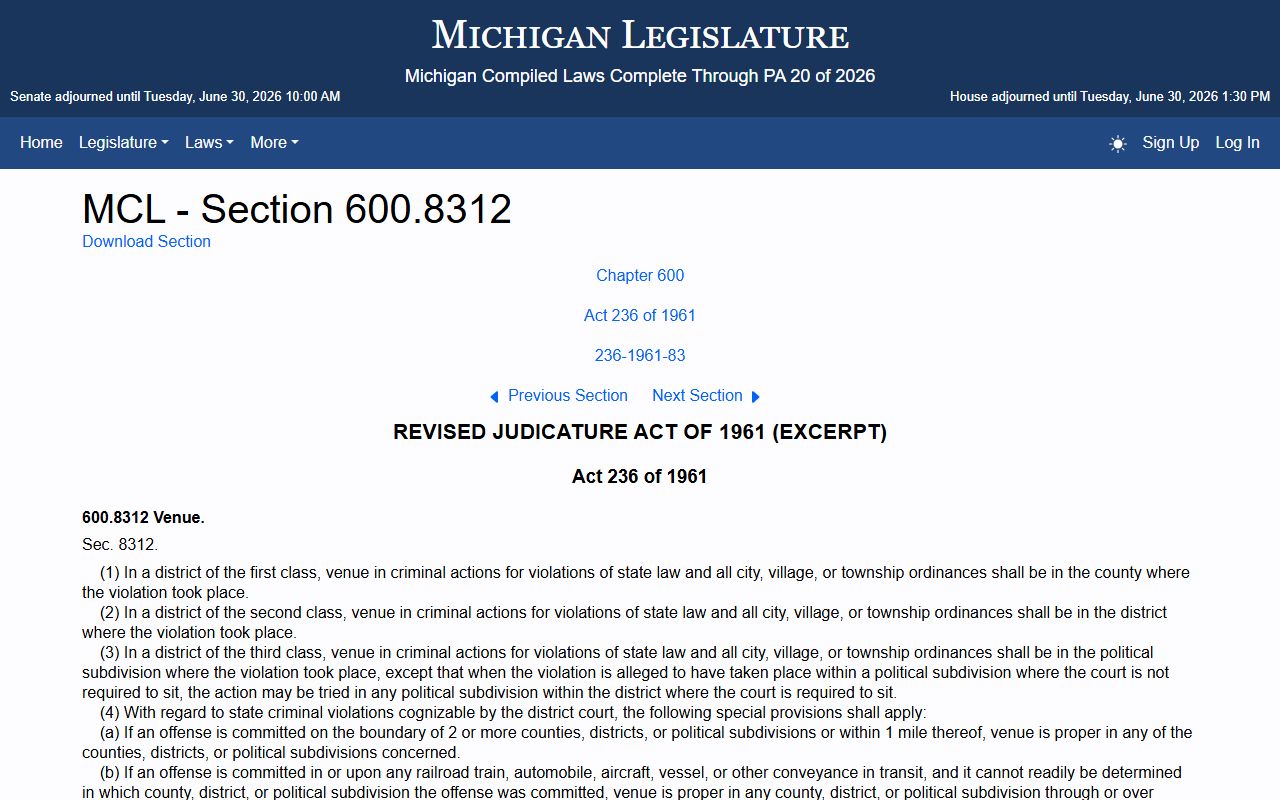Open the Act 236 of 1961 link
Image resolution: width=1280 pixels, height=800 pixels.
[640, 315]
